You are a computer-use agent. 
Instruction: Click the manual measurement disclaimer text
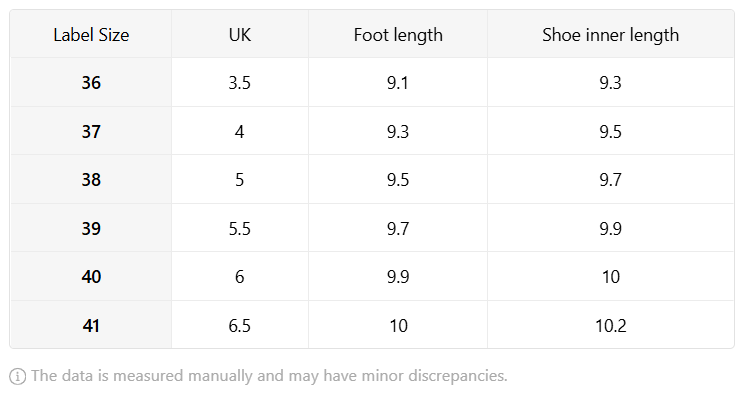click(x=269, y=376)
